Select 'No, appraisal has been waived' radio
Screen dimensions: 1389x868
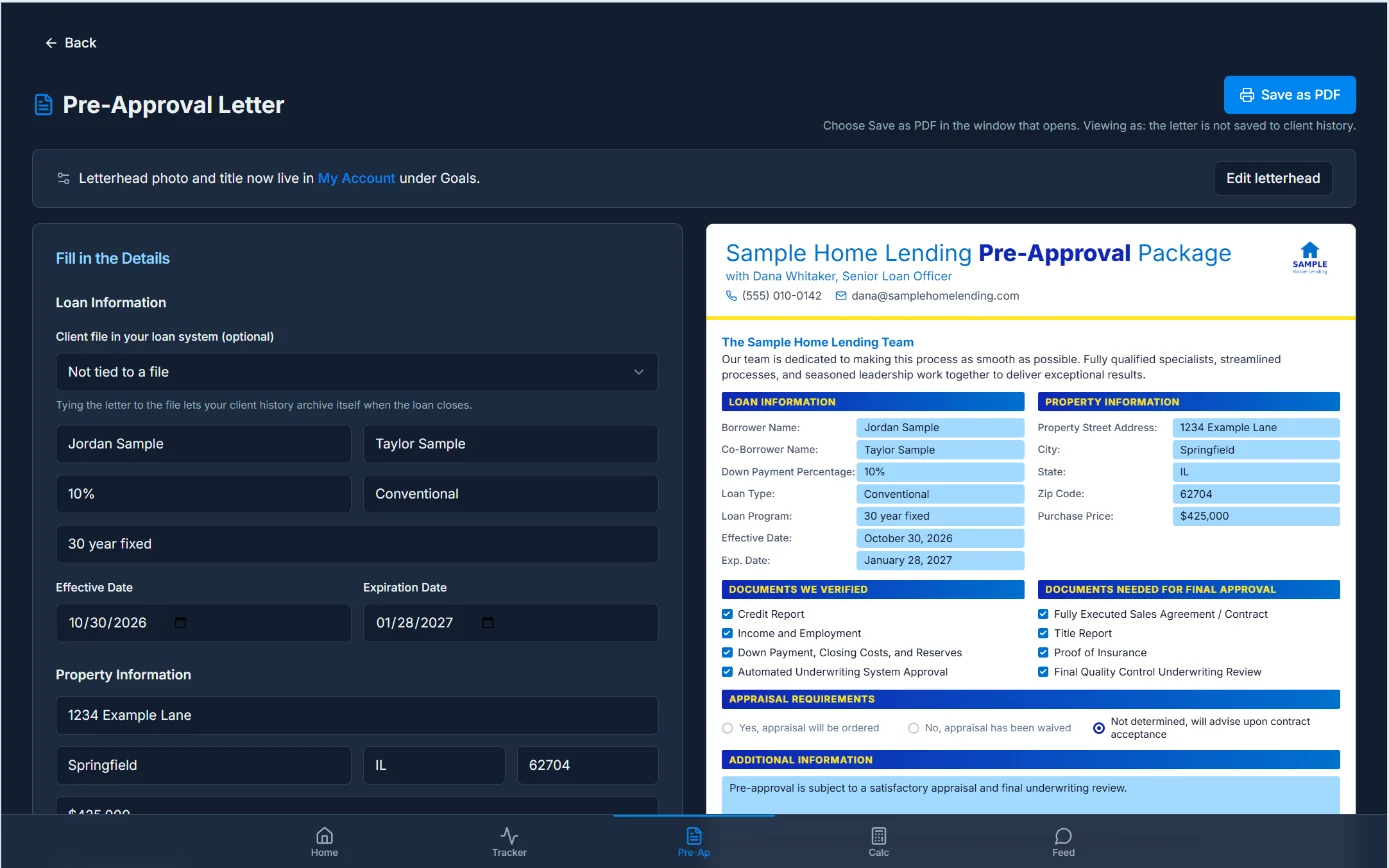(913, 728)
